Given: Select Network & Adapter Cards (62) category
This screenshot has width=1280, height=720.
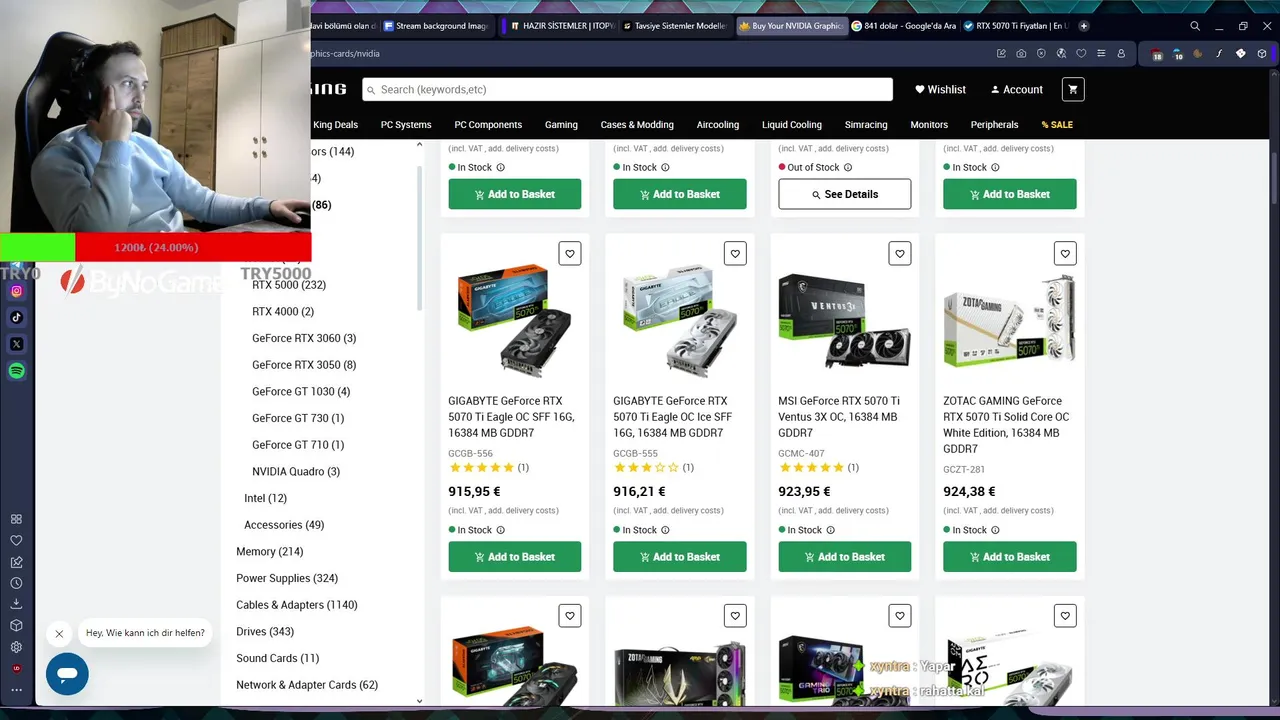Looking at the screenshot, I should [x=307, y=685].
